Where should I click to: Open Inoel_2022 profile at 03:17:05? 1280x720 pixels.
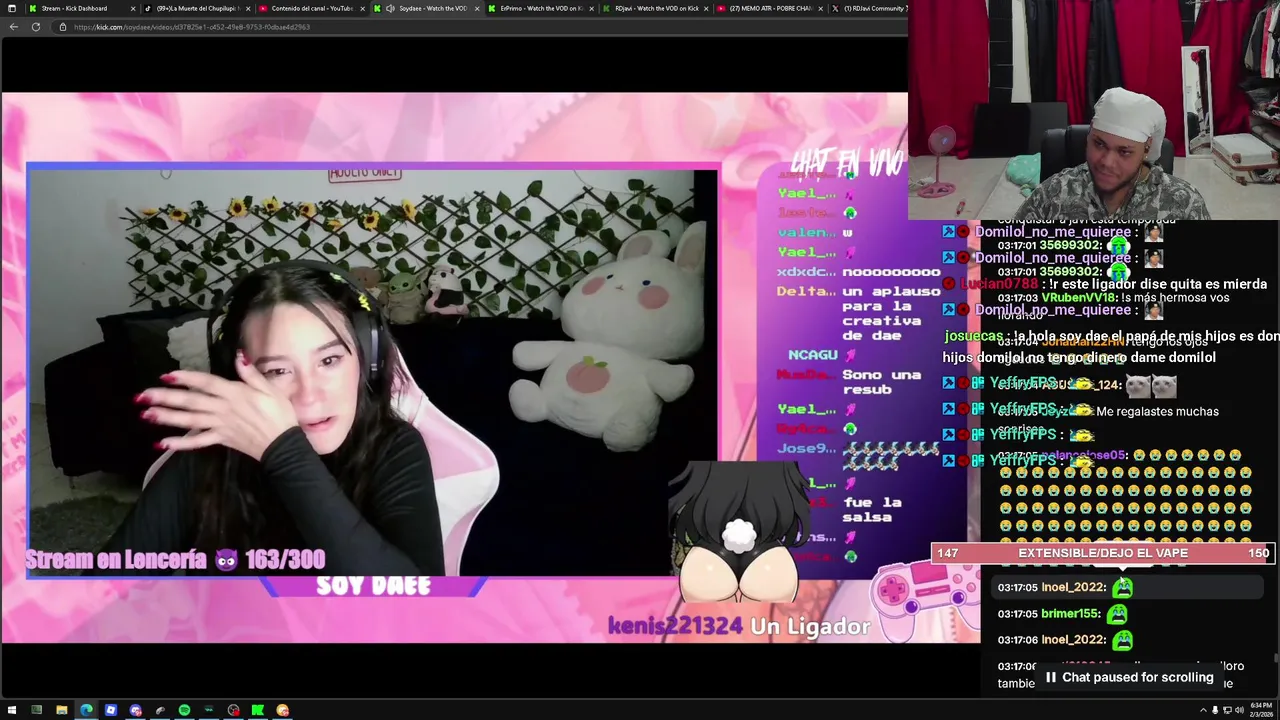1074,588
